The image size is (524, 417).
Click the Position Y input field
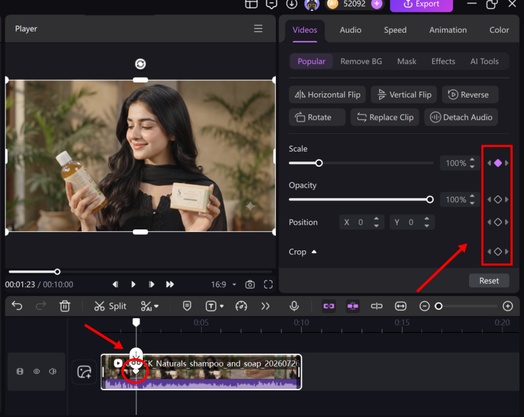pyautogui.click(x=412, y=222)
